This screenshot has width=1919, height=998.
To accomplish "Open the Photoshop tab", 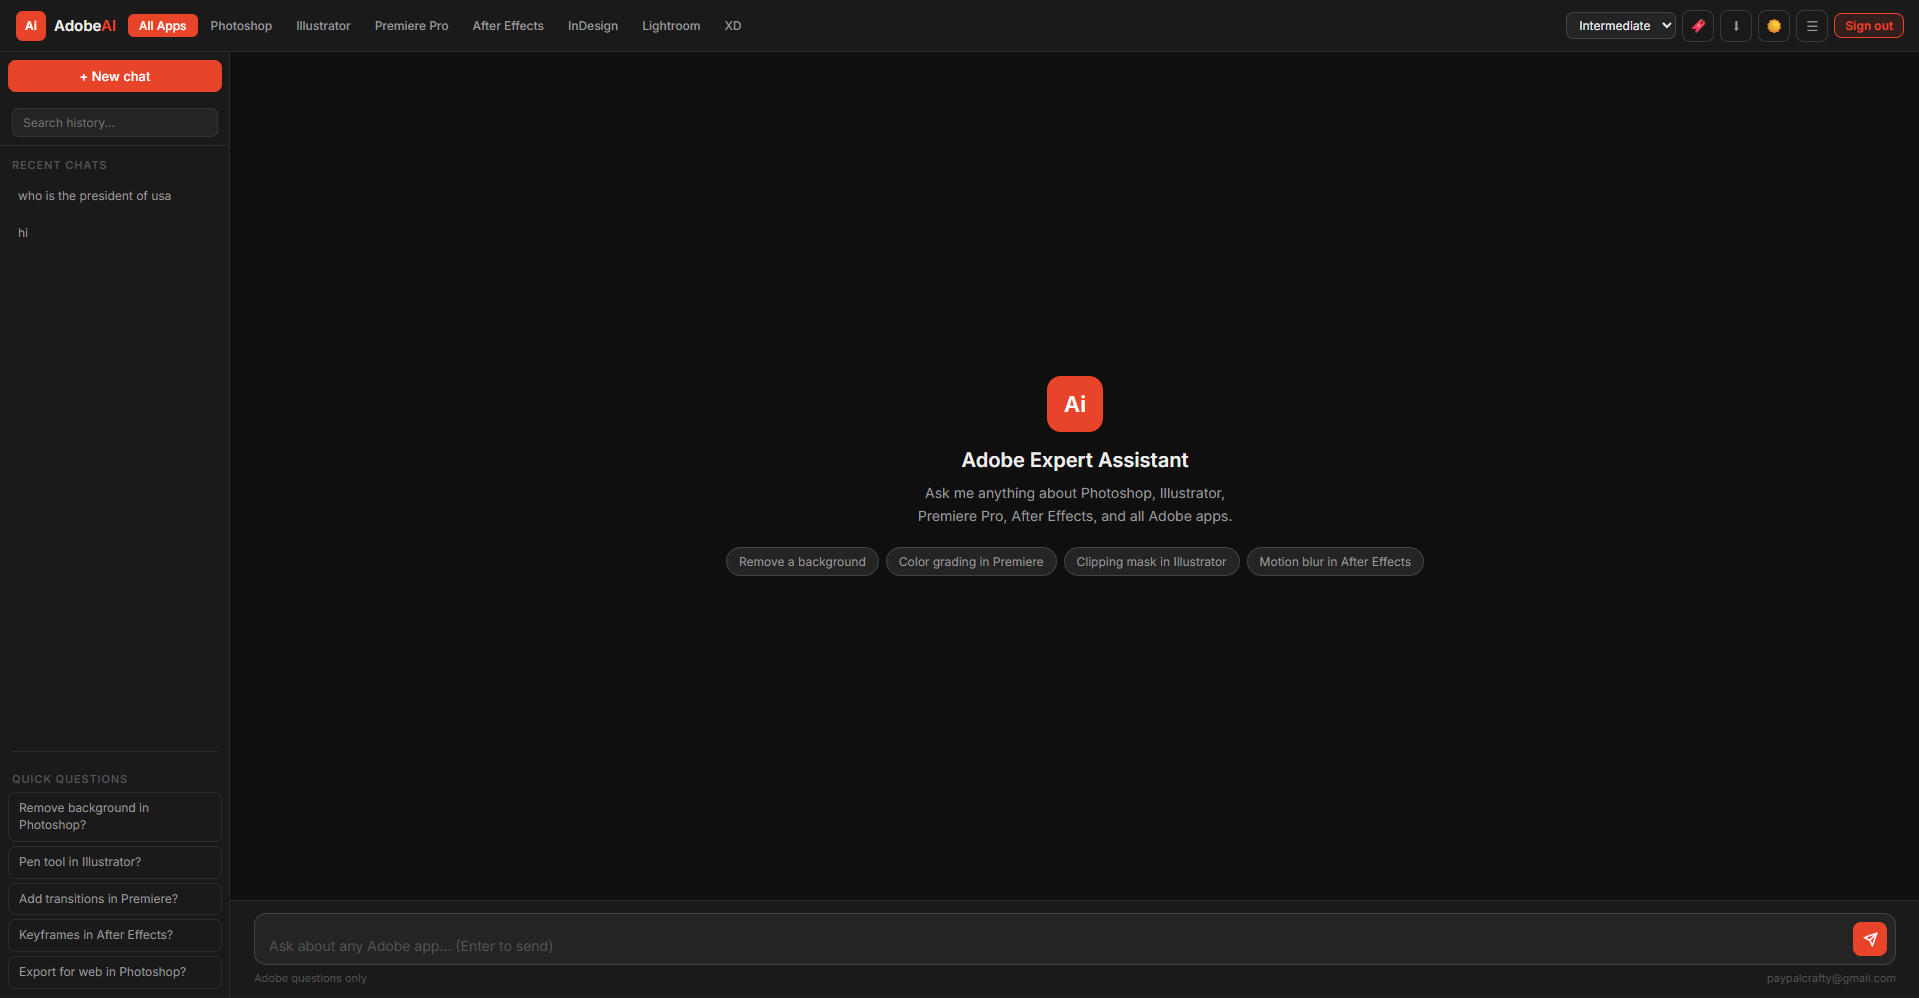I will pos(240,25).
